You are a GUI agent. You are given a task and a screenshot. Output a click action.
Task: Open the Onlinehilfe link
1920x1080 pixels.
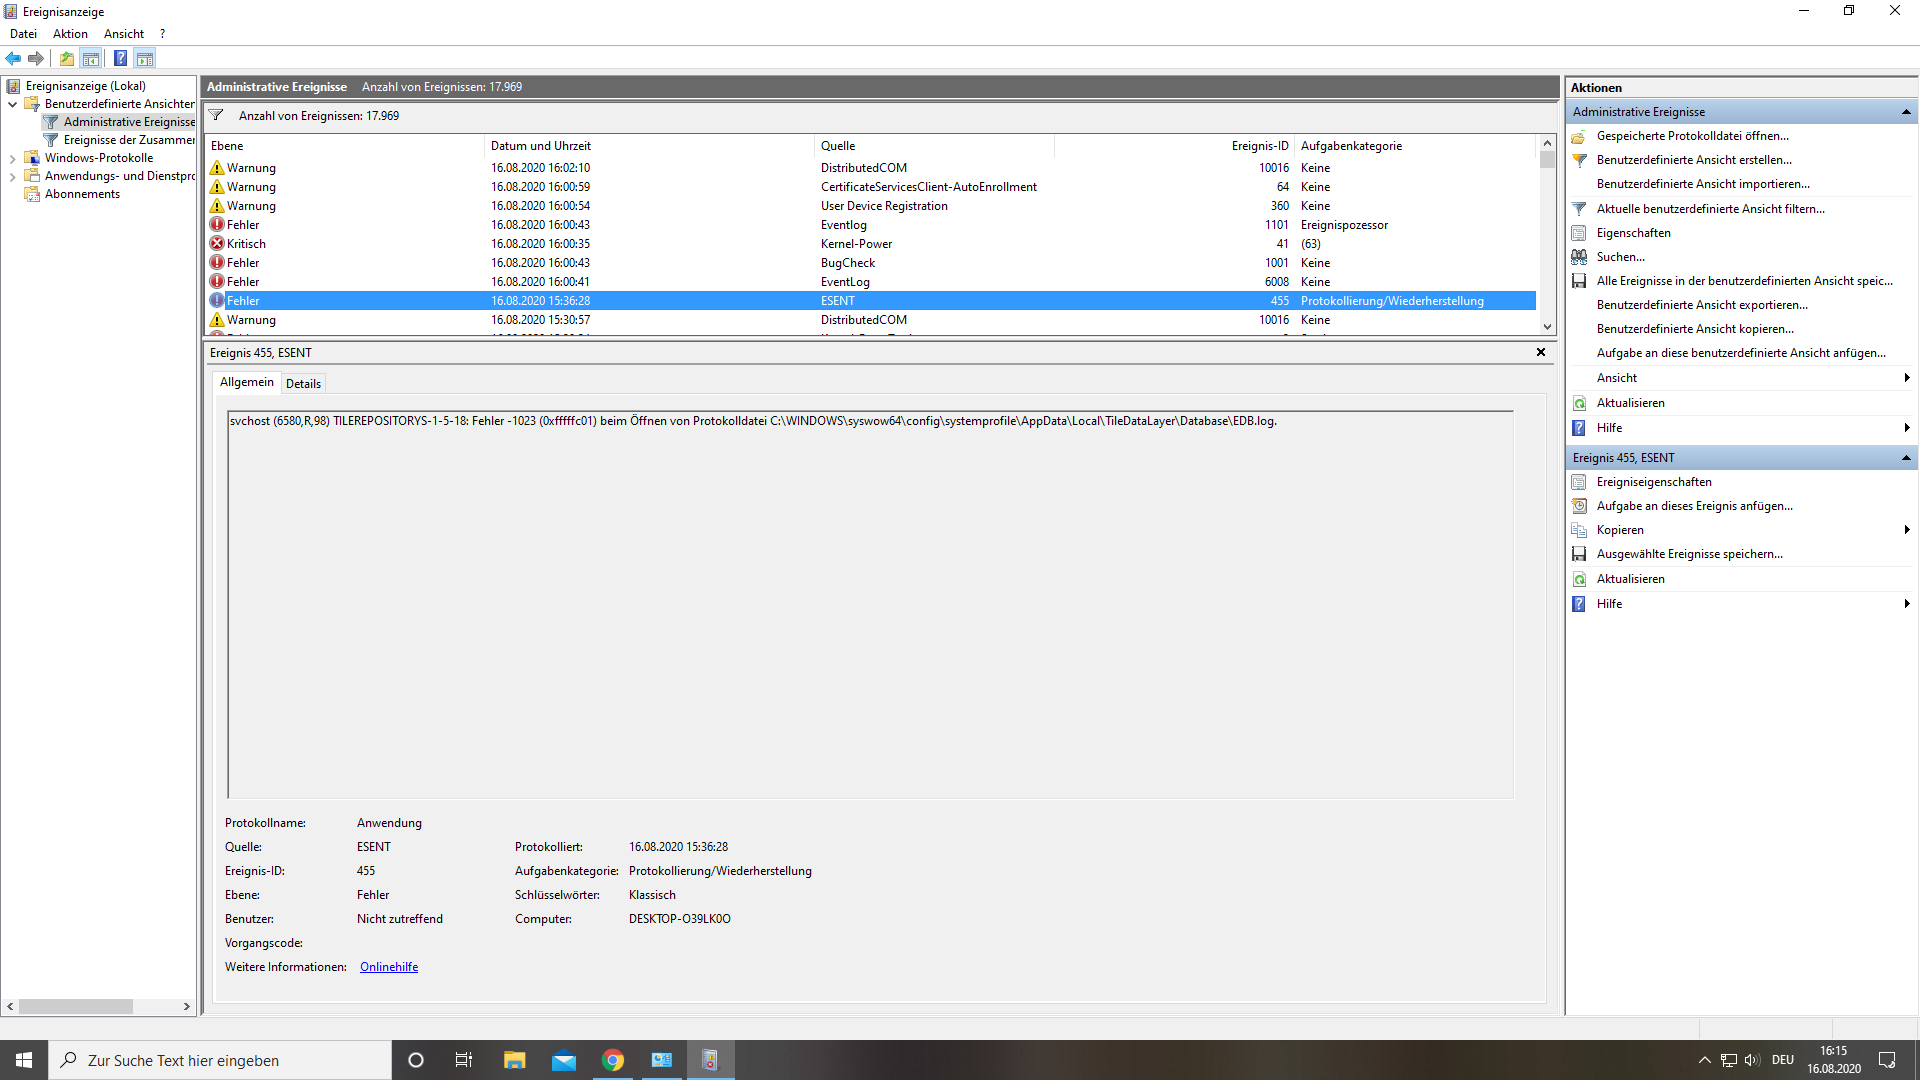coord(389,967)
